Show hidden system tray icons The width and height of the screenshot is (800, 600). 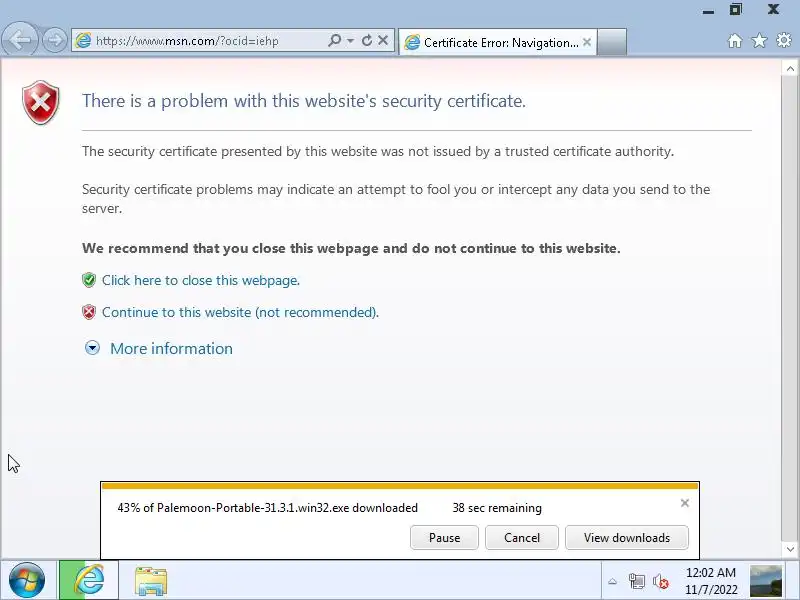pyautogui.click(x=612, y=581)
